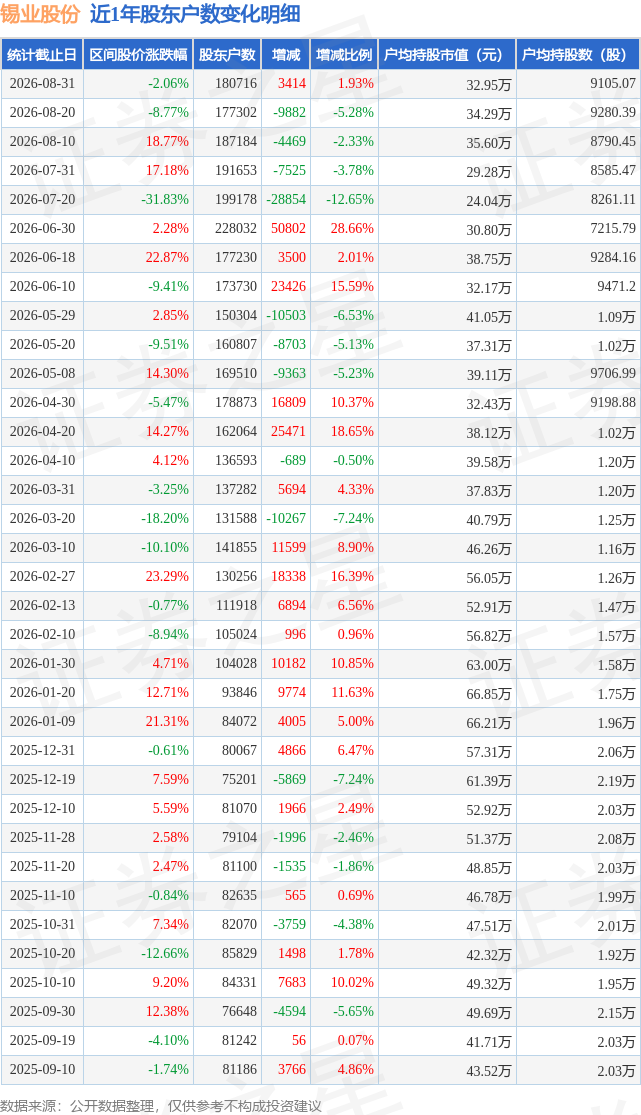Click the 50802 increase value cell

[x=286, y=228]
